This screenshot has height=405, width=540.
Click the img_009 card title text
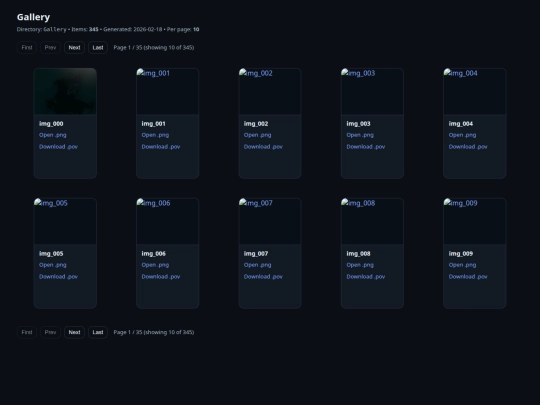tap(461, 253)
